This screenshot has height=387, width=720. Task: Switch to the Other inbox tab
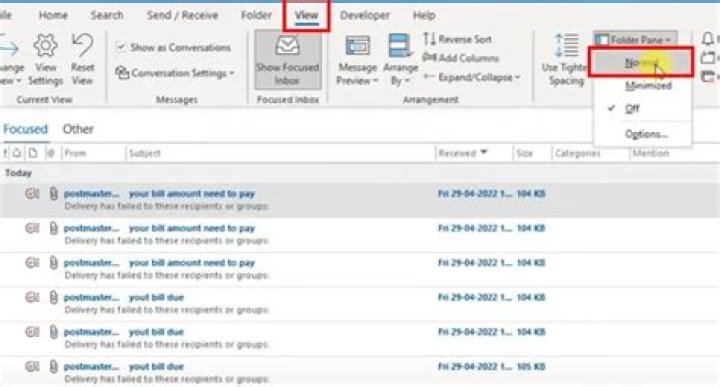tap(78, 129)
